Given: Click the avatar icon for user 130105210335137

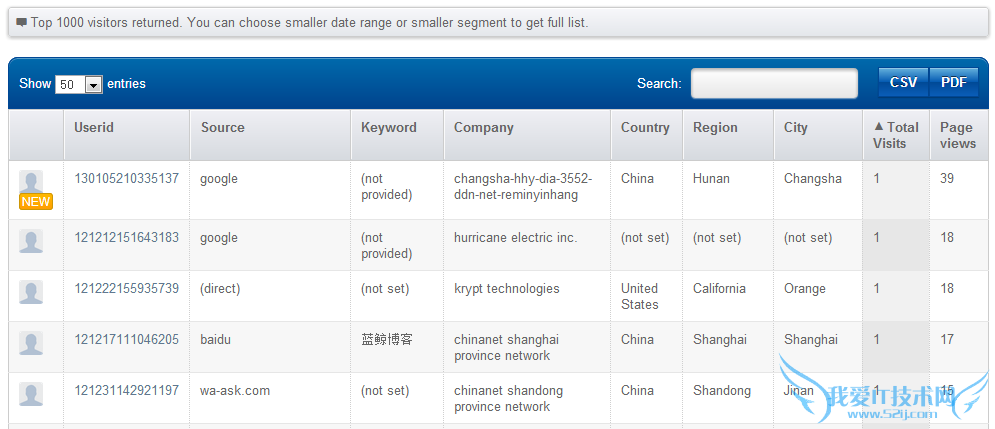Looking at the screenshot, I should click(32, 182).
